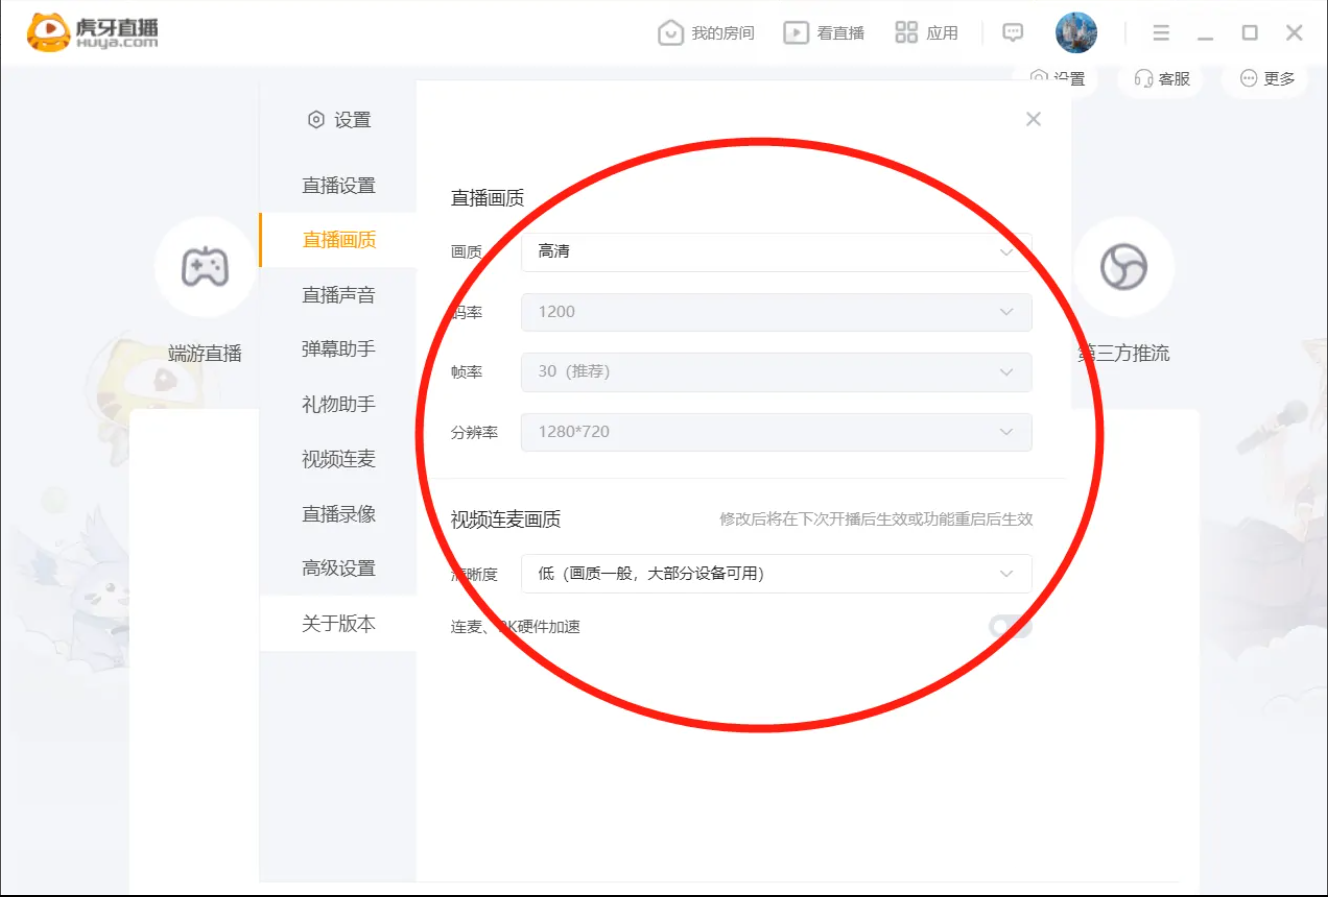Expand the 码率 bitrate dropdown

coord(776,312)
